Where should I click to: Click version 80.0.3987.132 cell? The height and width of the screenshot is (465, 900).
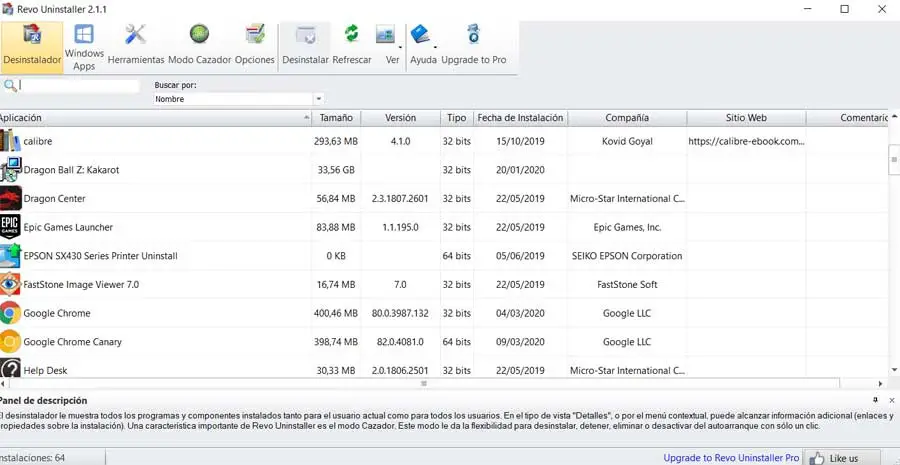(x=401, y=313)
